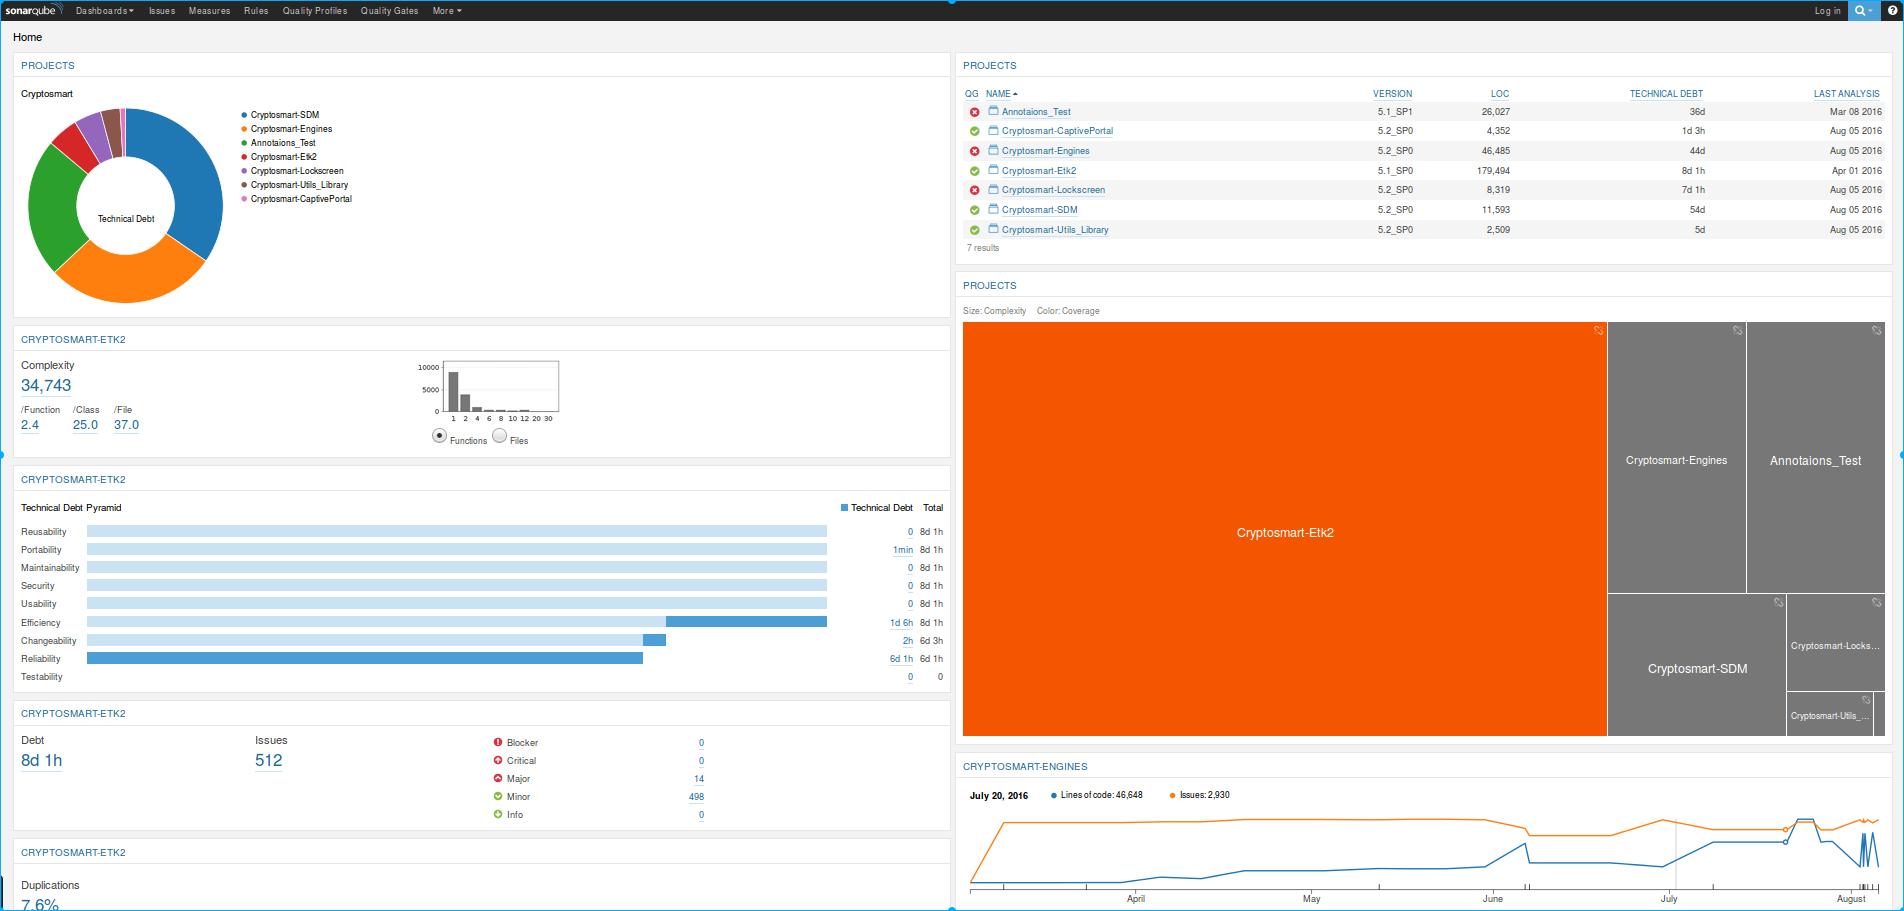
Task: Open the Cryptosmart-Utils_Library project link
Action: 1055,230
